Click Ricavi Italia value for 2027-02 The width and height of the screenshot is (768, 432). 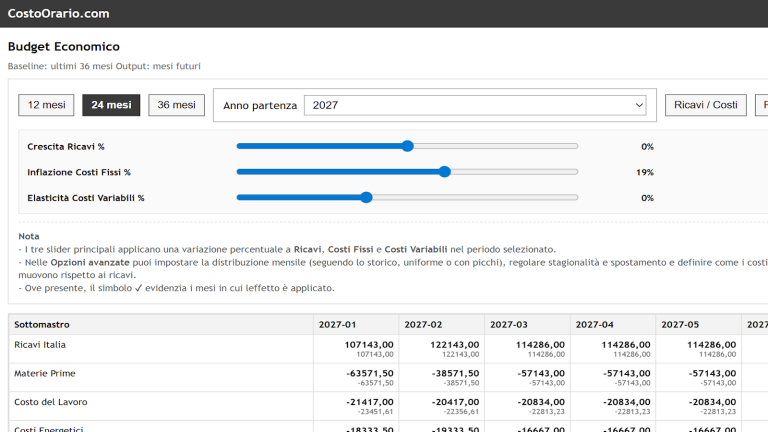coord(455,345)
